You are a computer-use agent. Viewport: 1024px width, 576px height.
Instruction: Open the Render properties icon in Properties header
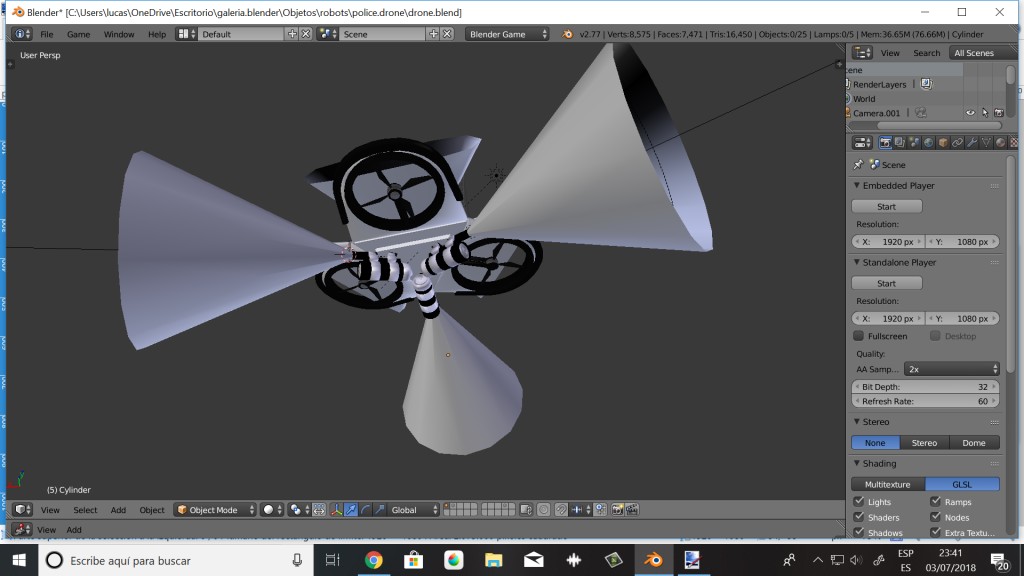click(x=886, y=142)
